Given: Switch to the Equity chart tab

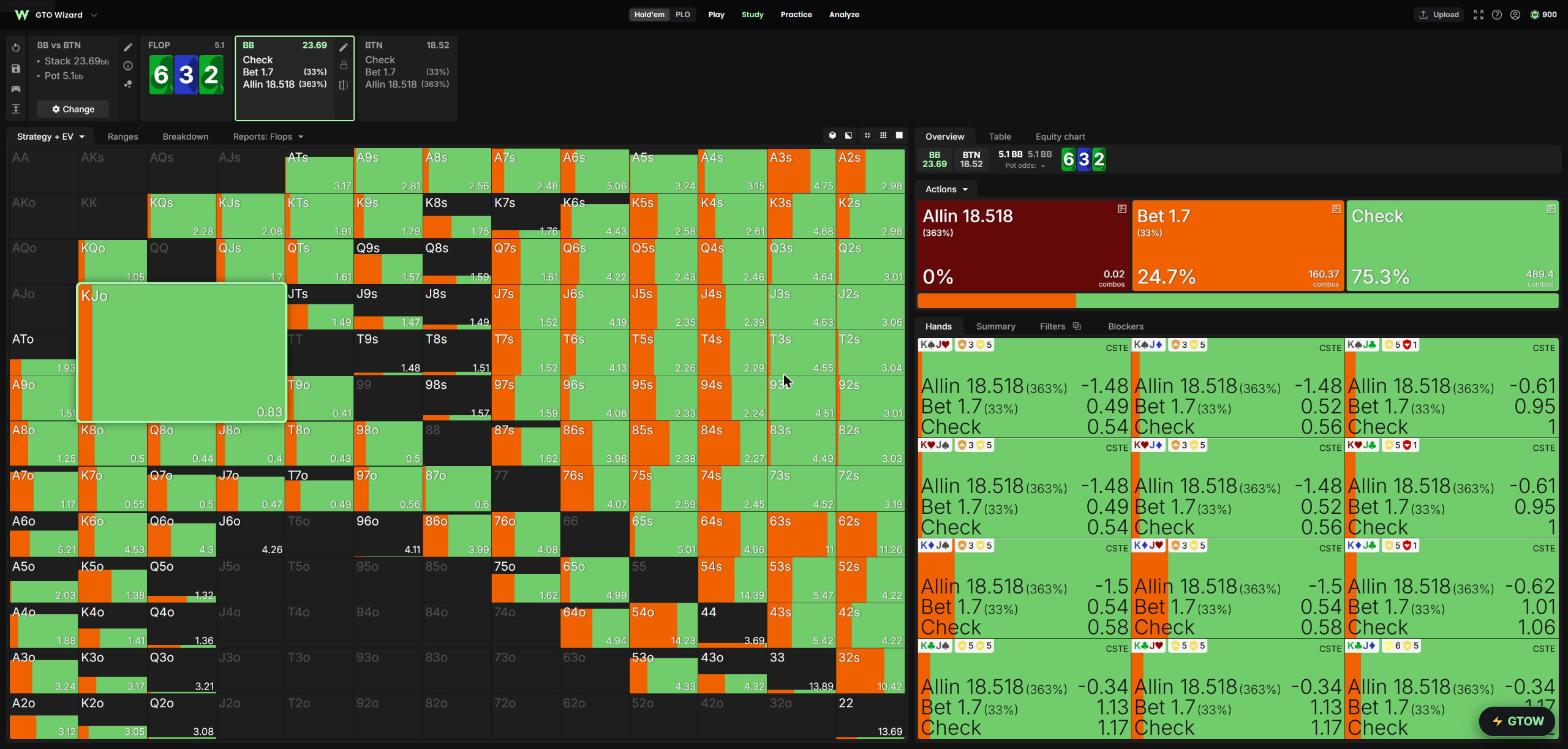Looking at the screenshot, I should [1060, 137].
